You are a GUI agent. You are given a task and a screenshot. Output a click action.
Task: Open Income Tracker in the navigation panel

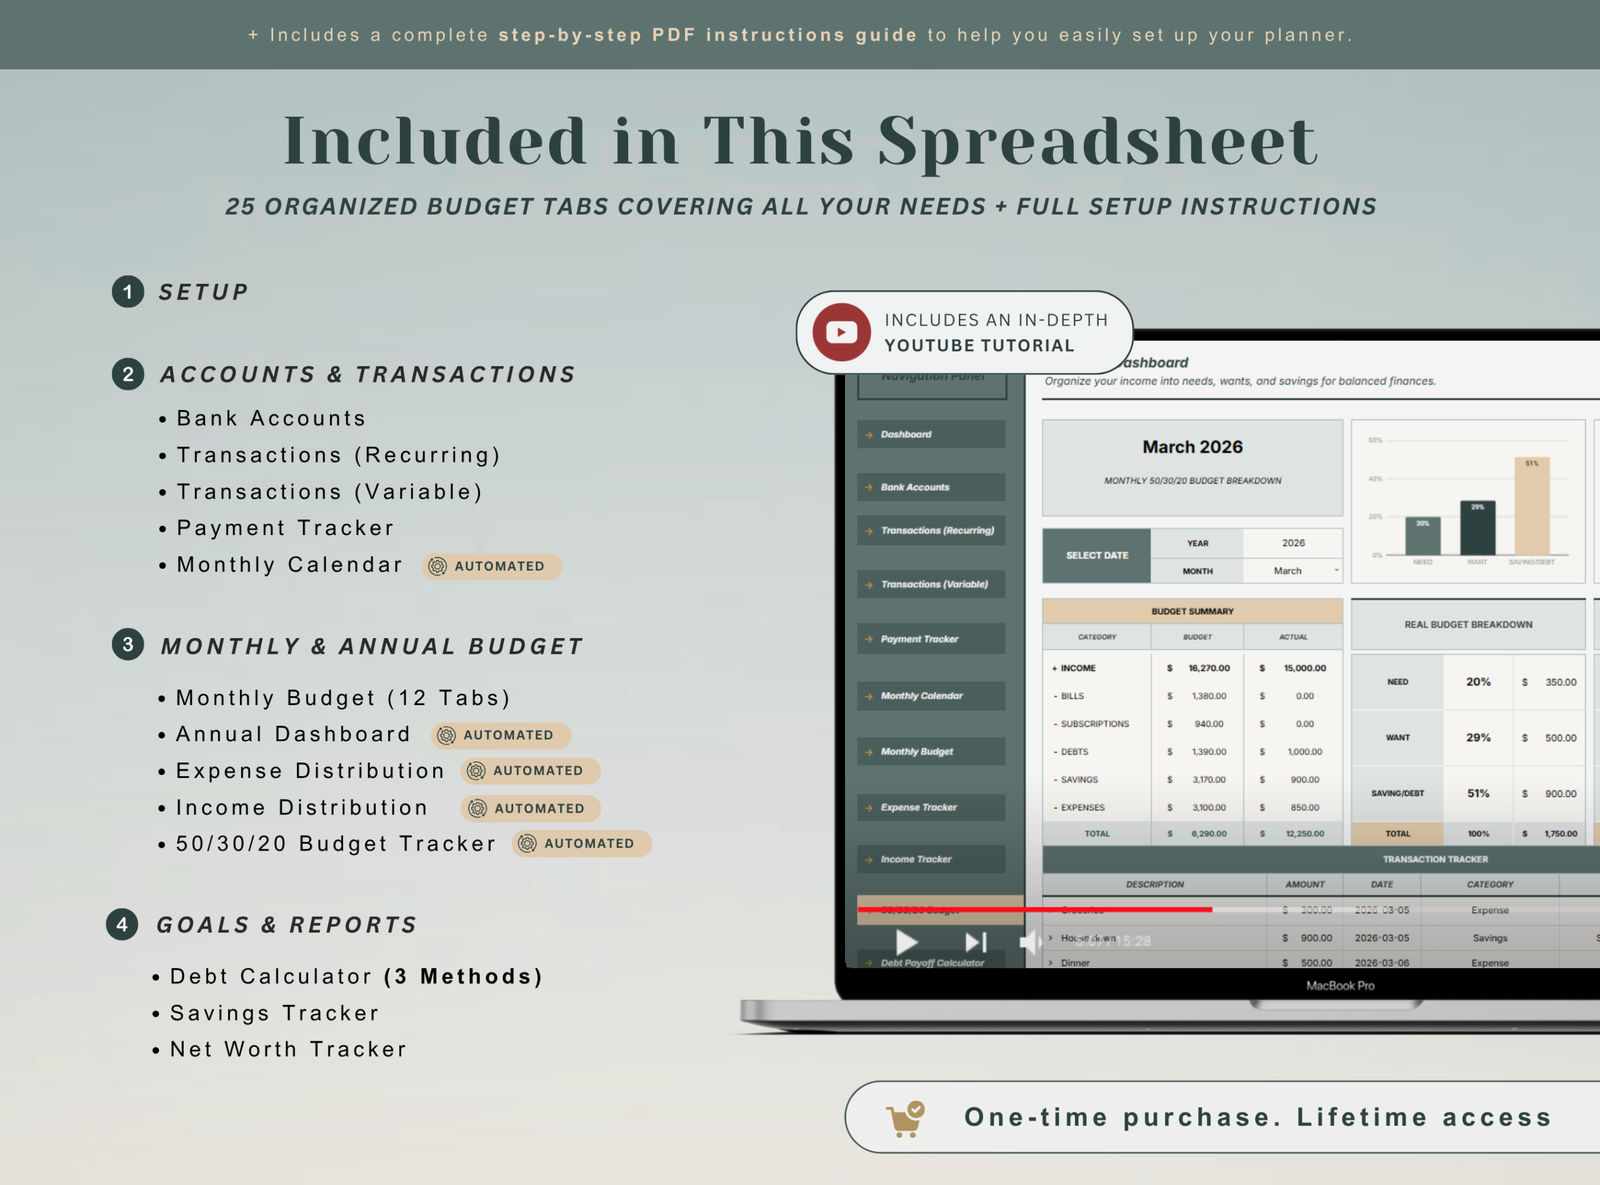pyautogui.click(x=931, y=859)
